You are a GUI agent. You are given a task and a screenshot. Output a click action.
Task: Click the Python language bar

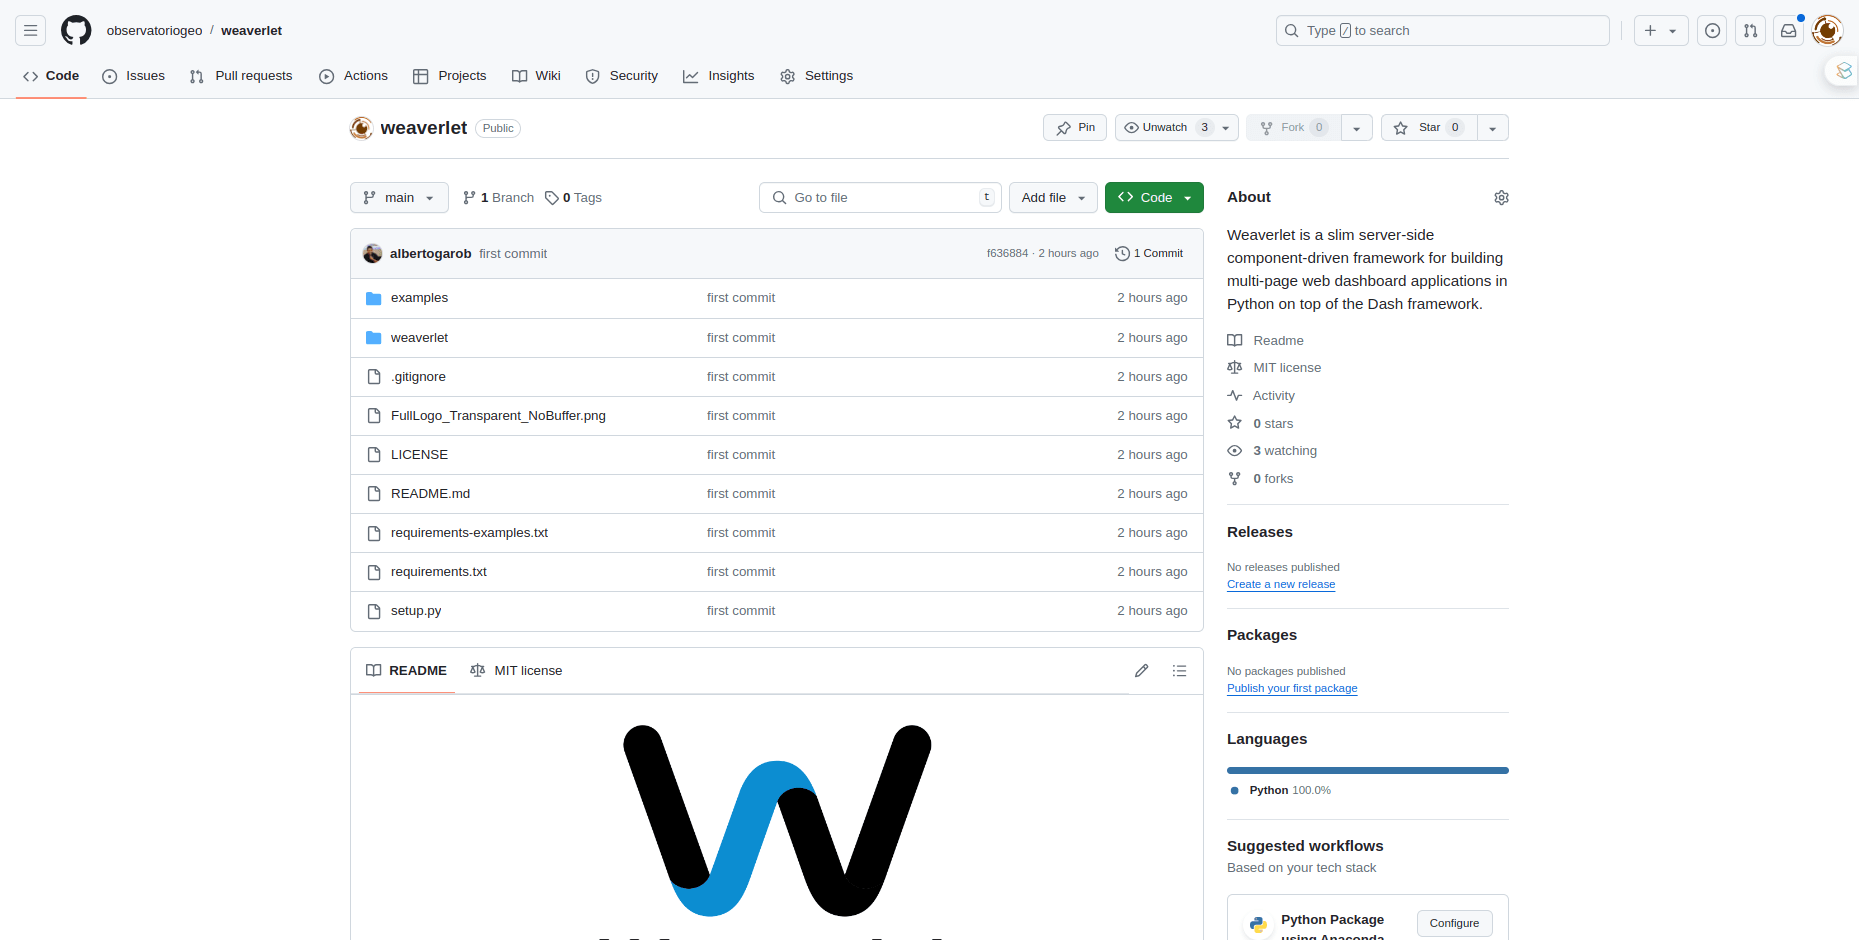pos(1368,771)
